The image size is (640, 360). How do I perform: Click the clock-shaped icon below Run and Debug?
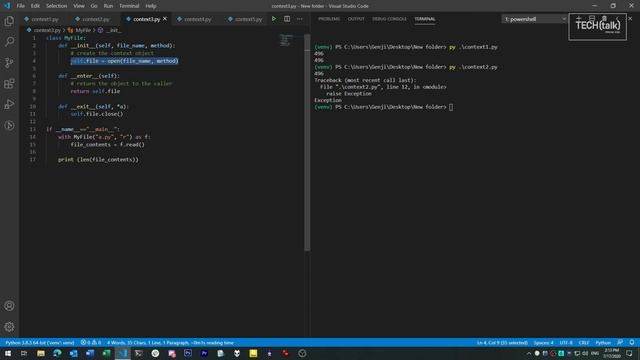[9, 126]
